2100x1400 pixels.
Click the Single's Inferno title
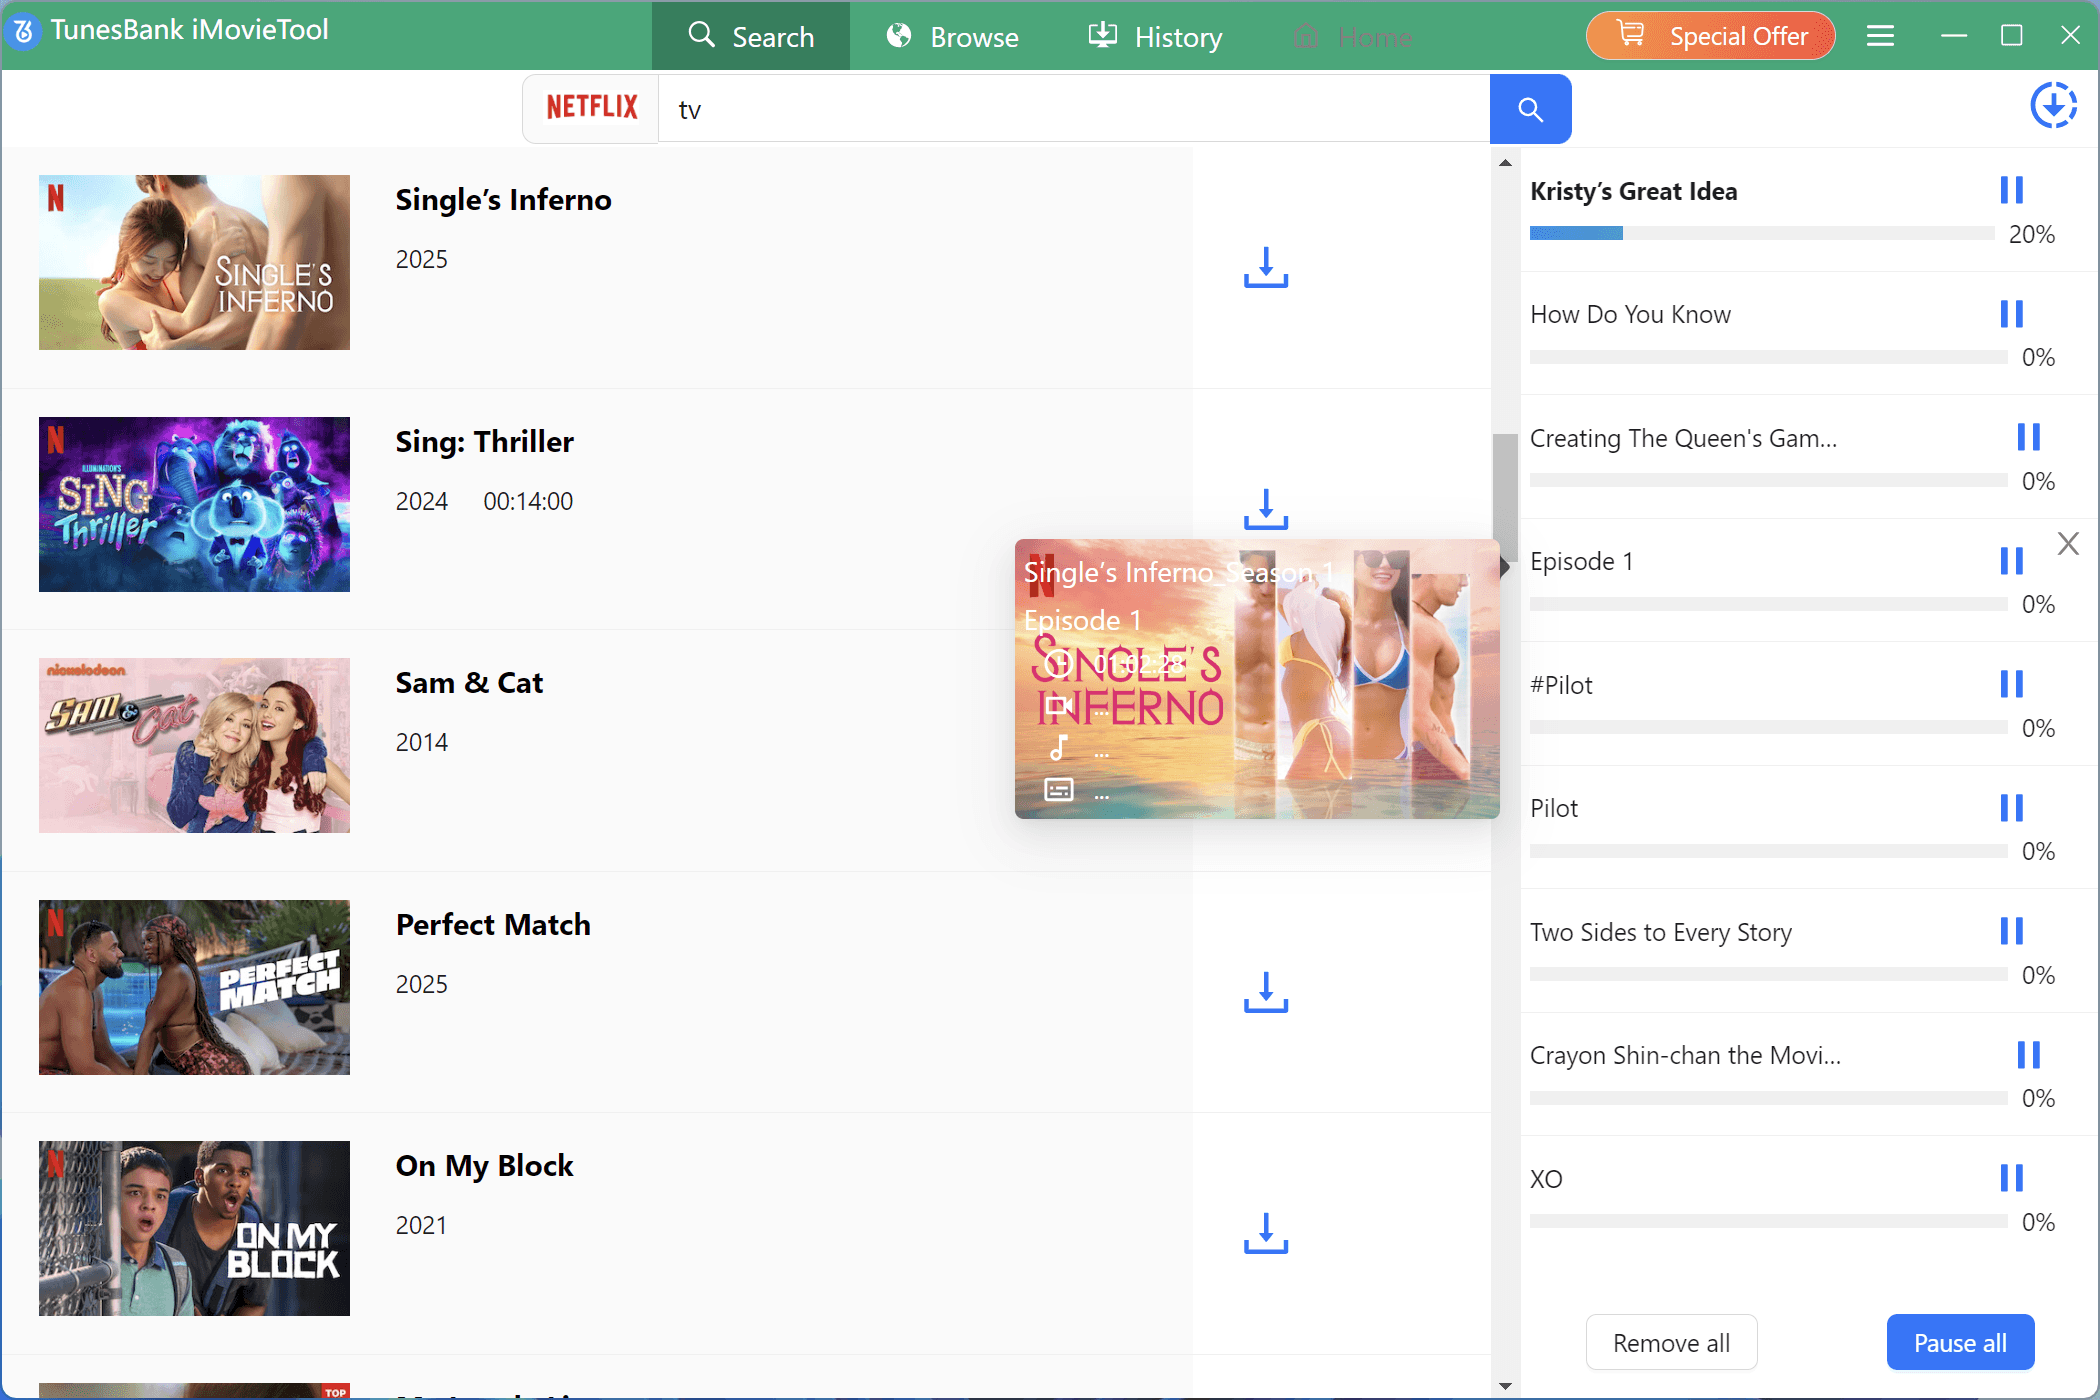tap(503, 200)
